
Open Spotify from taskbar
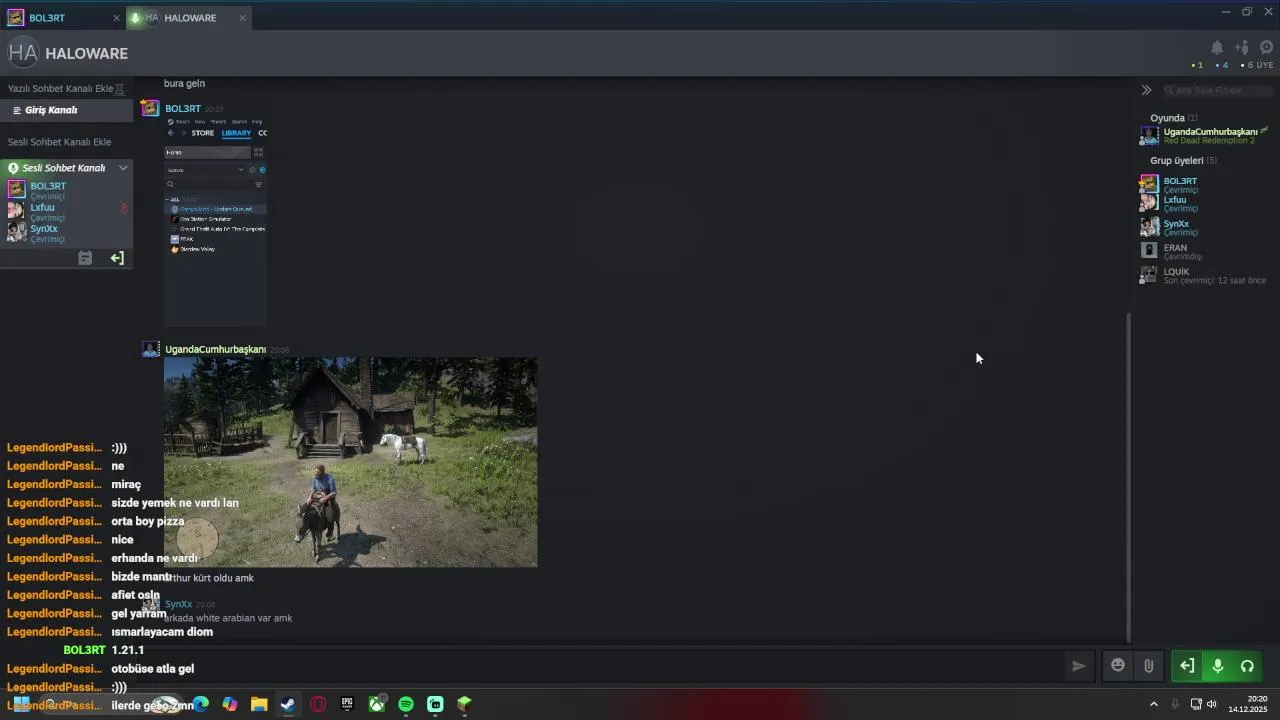[406, 704]
